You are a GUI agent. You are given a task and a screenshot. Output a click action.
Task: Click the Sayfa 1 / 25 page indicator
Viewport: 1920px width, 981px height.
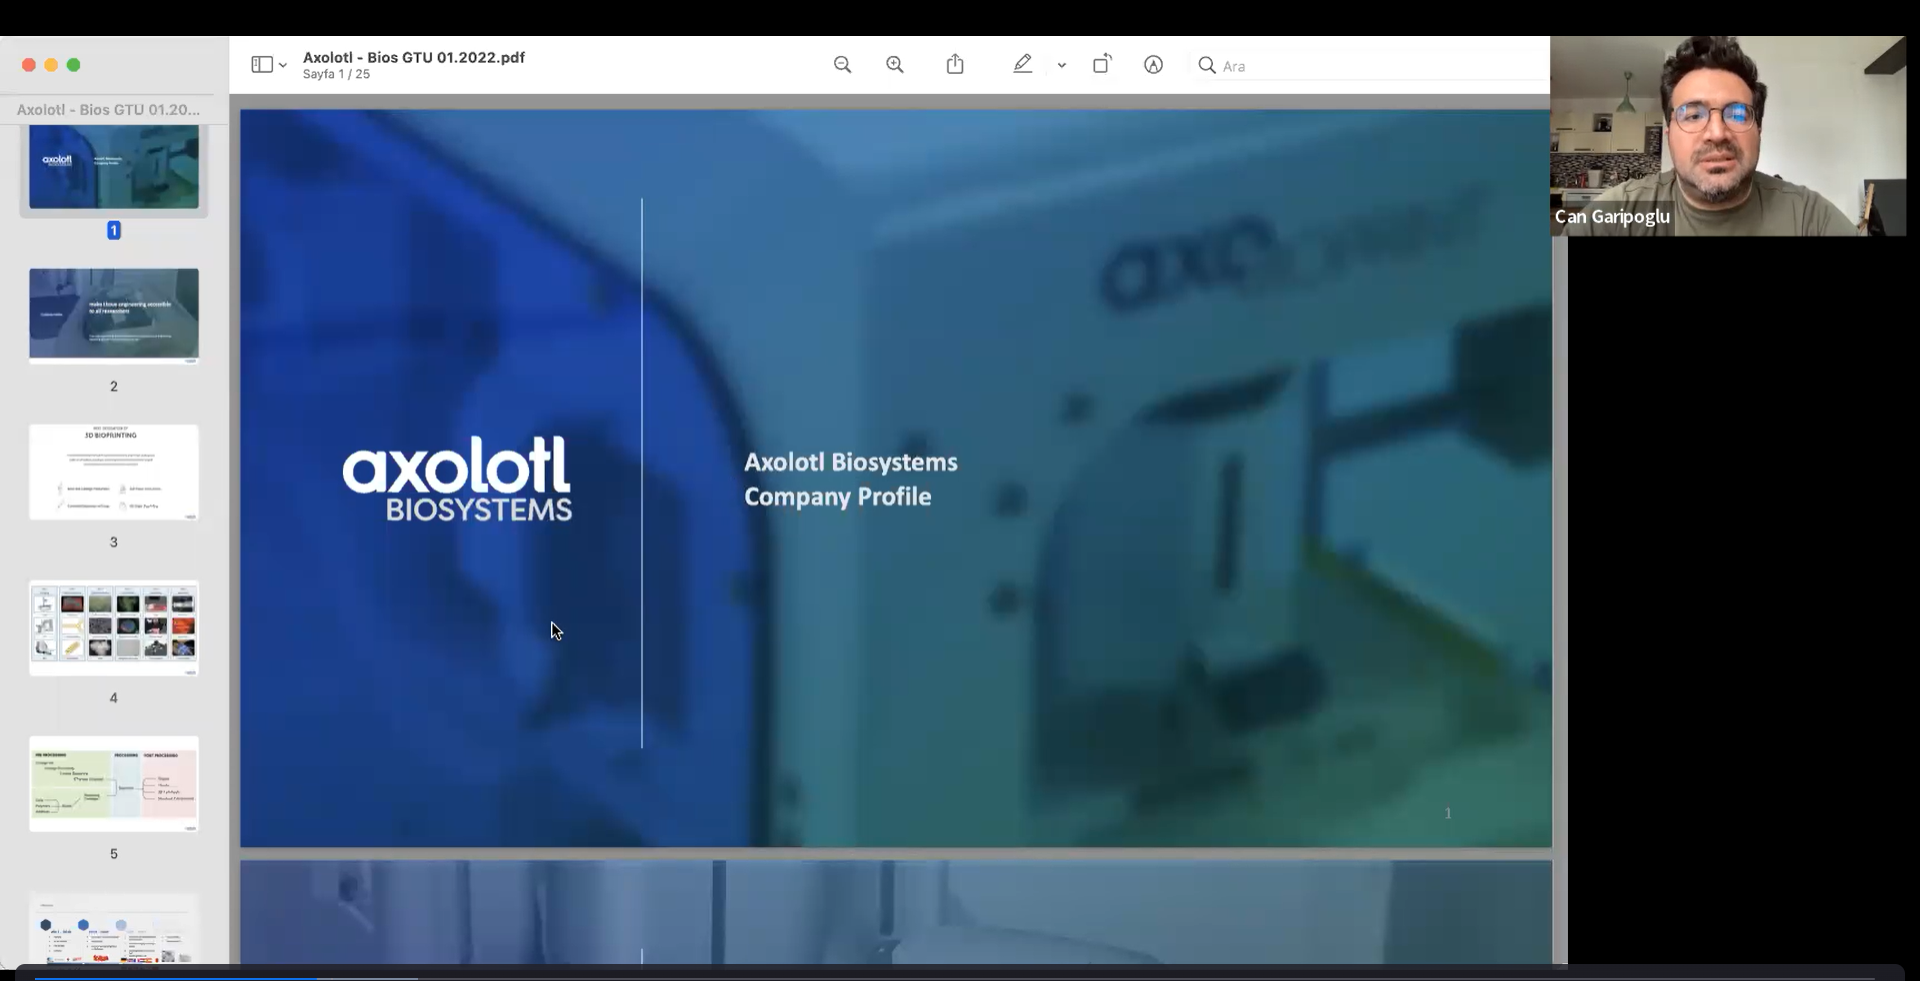point(336,74)
